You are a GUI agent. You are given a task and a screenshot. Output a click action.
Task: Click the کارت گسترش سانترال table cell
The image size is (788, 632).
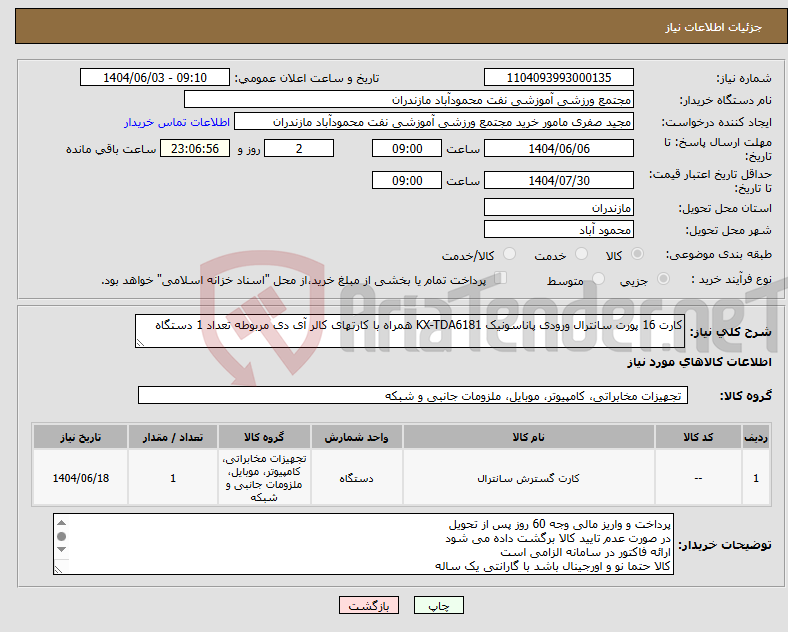[x=529, y=477]
